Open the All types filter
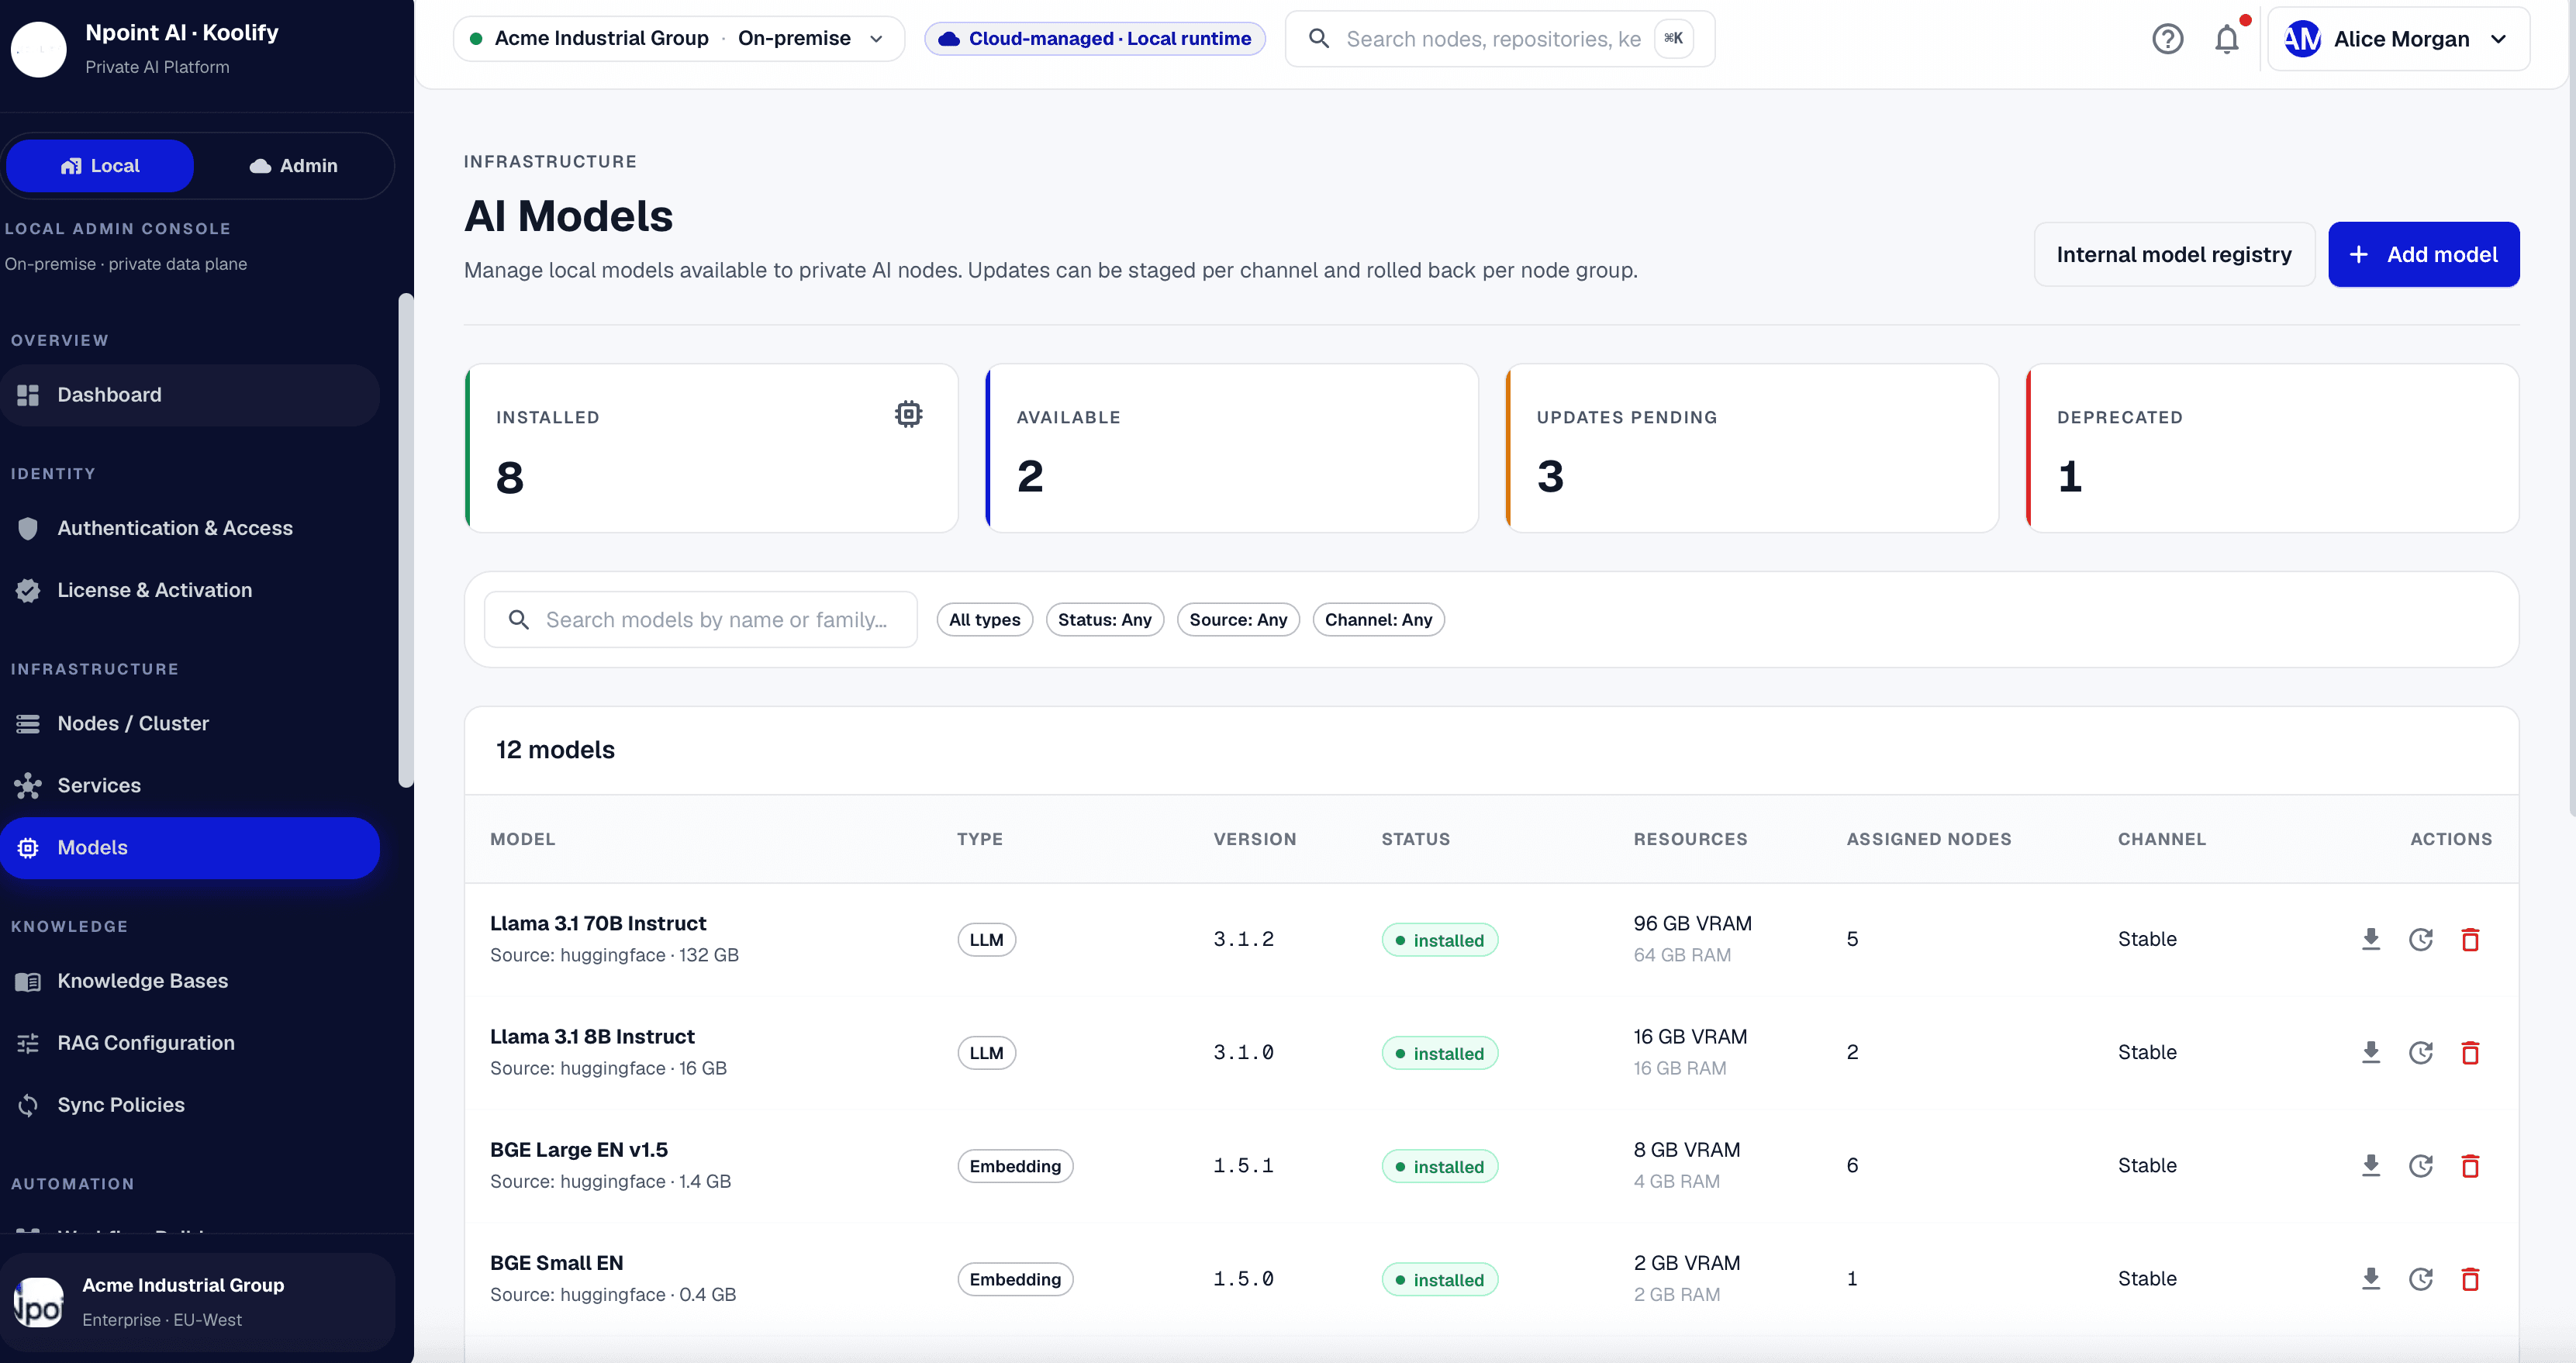Image resolution: width=2576 pixels, height=1363 pixels. (984, 620)
